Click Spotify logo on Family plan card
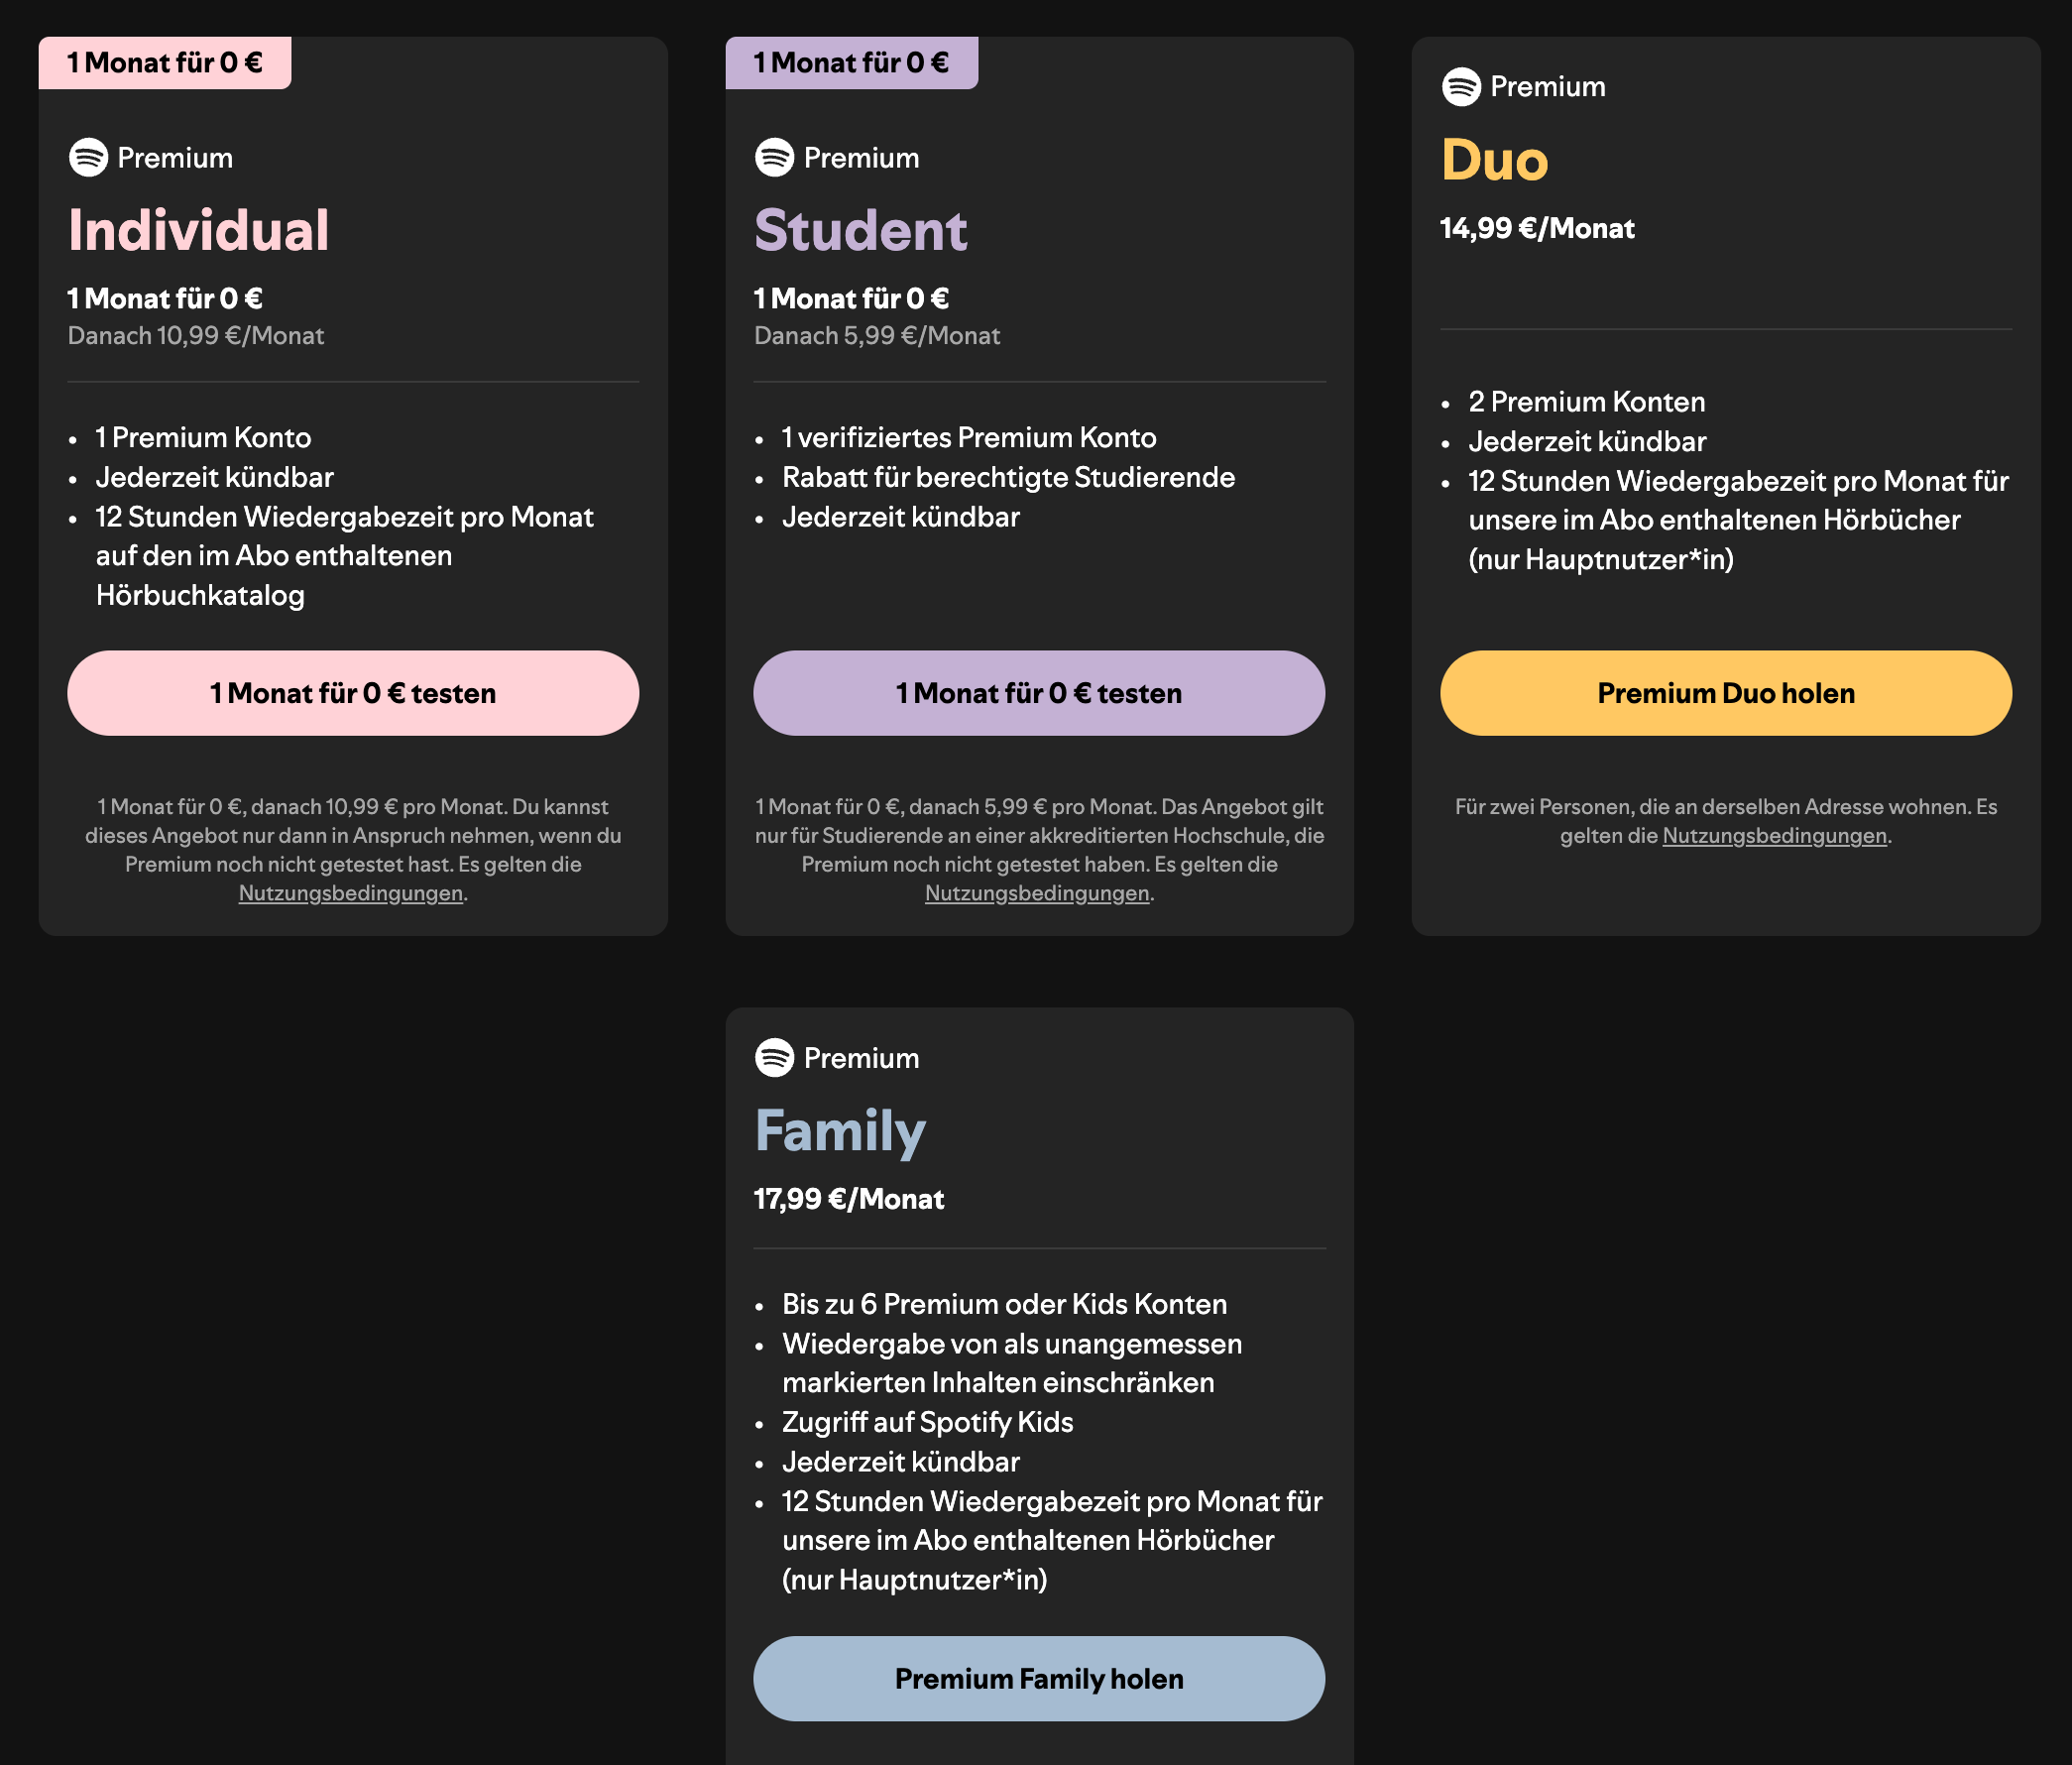Screen dimensions: 2072x1765 point(774,1057)
